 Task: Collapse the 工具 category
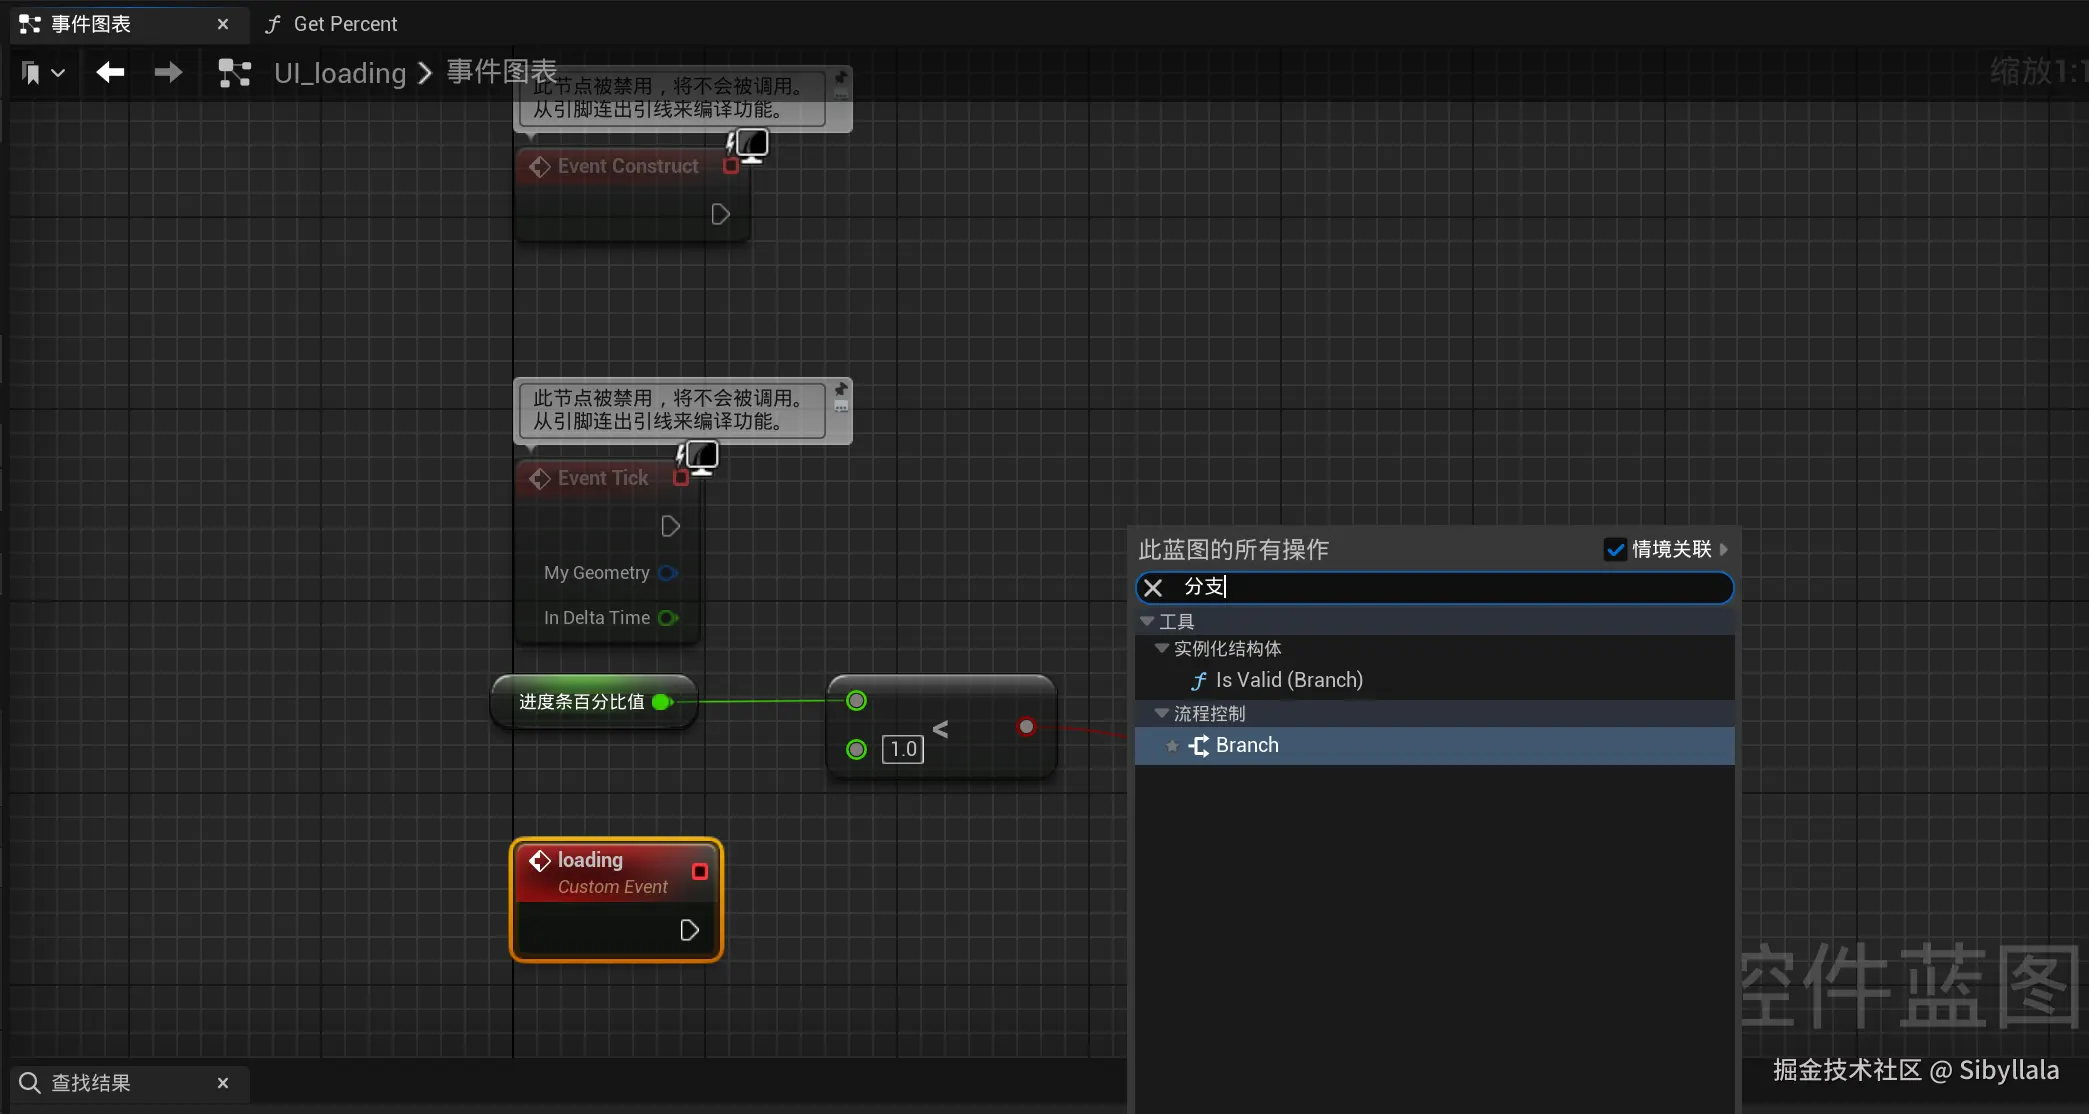(x=1147, y=622)
